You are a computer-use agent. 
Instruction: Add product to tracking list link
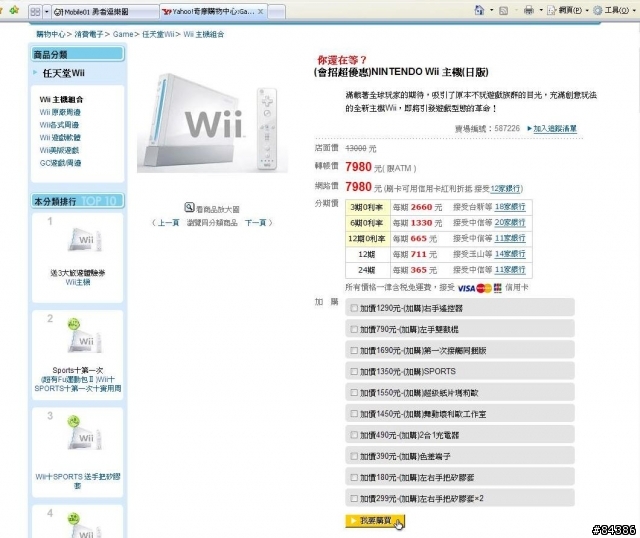point(555,129)
